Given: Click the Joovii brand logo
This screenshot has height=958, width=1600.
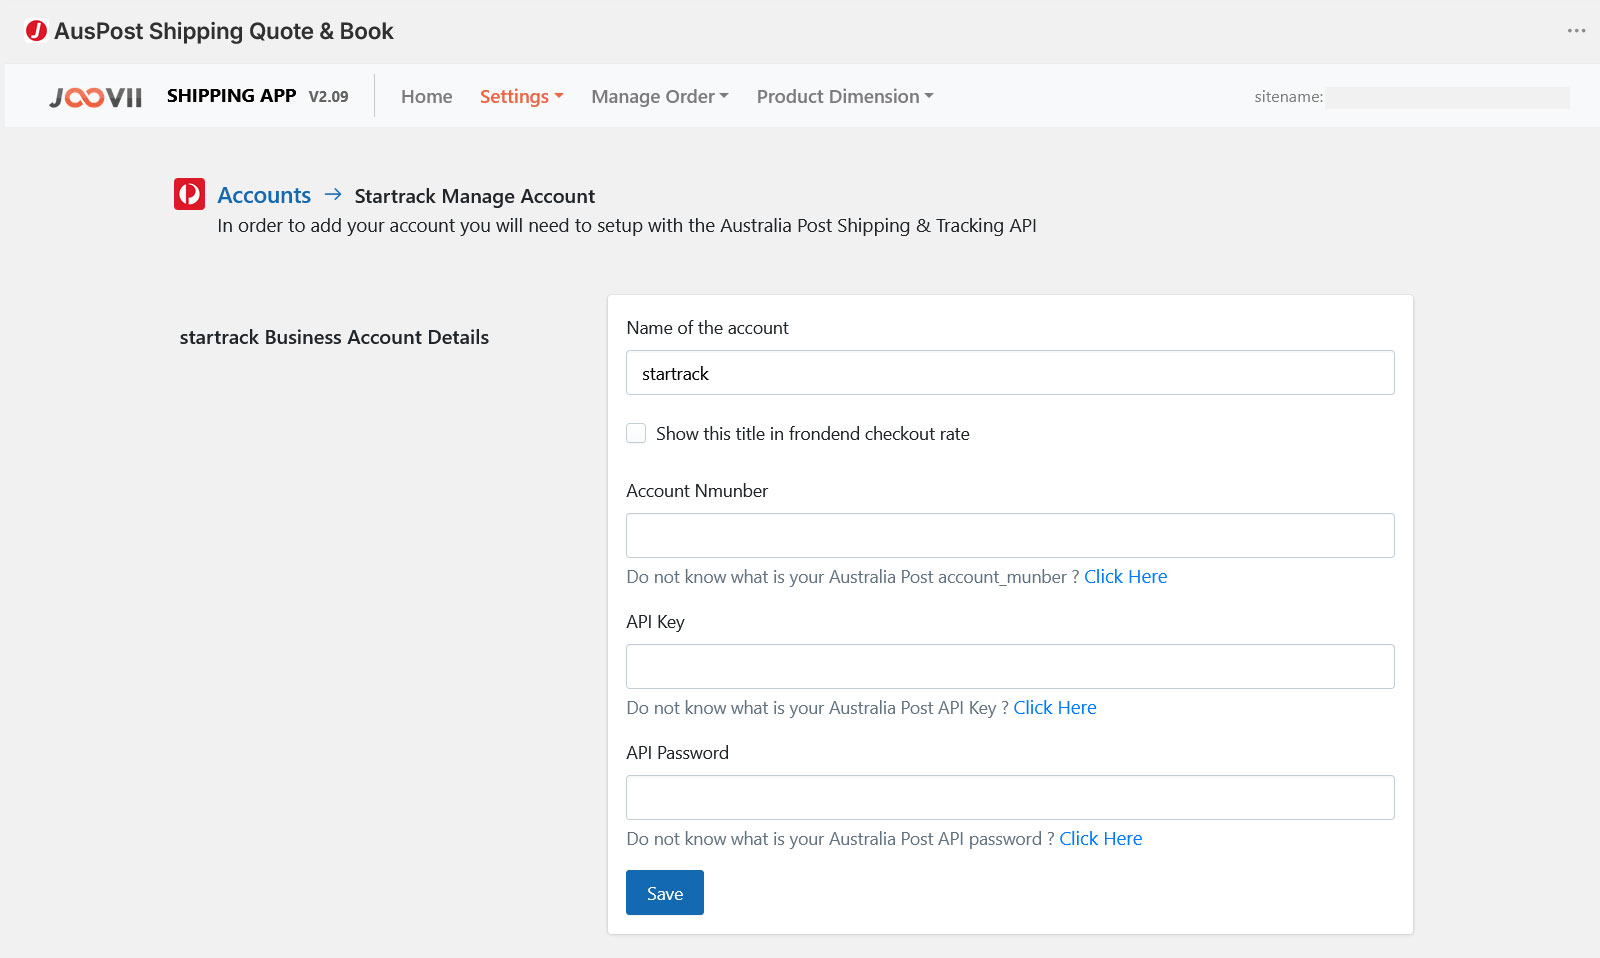Looking at the screenshot, I should coord(96,97).
